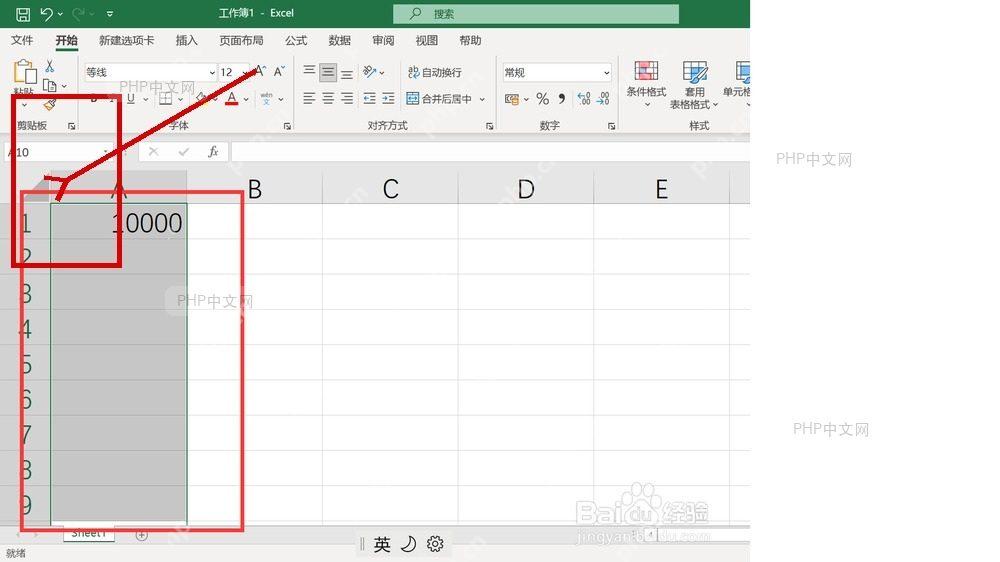
Task: Switch to the 插入 tab
Action: pyautogui.click(x=186, y=40)
